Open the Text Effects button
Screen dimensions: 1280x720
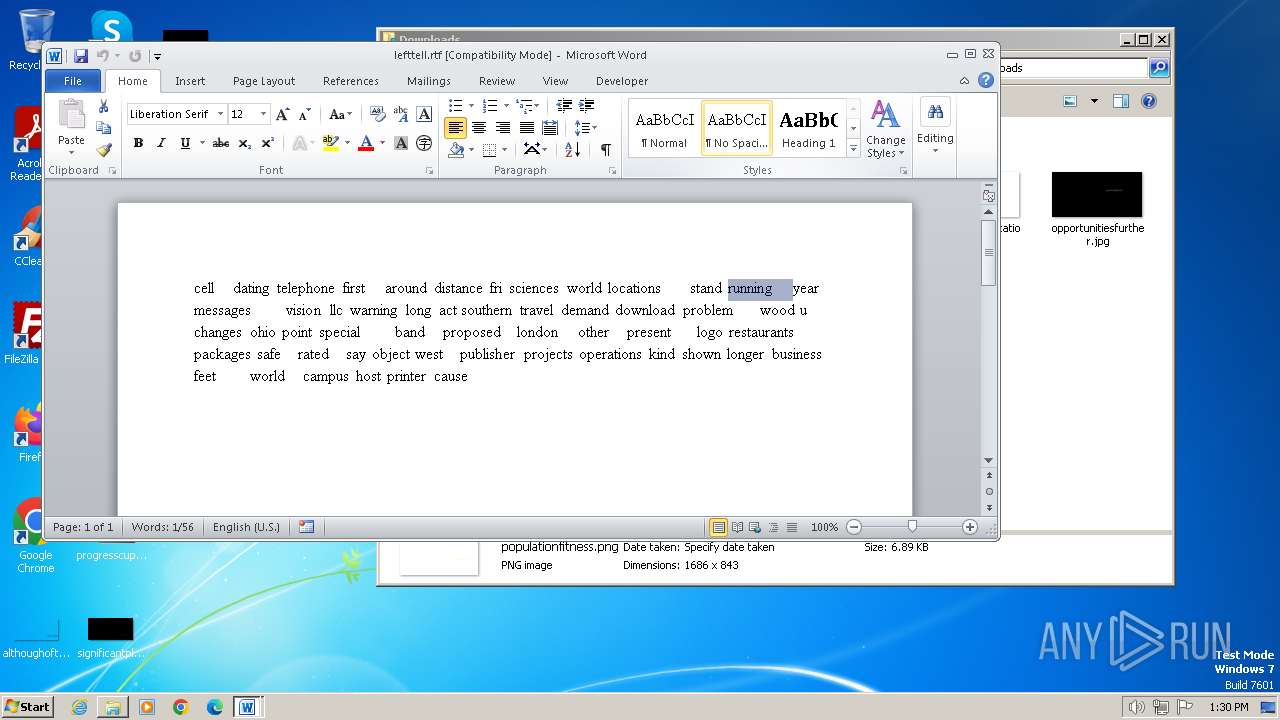298,143
